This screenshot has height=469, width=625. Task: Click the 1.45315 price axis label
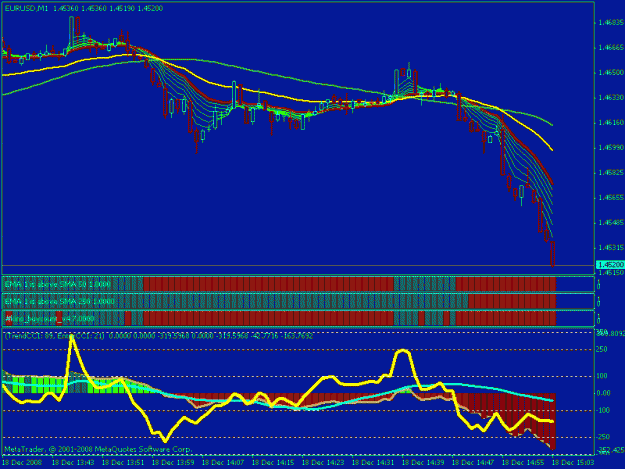pyautogui.click(x=611, y=248)
